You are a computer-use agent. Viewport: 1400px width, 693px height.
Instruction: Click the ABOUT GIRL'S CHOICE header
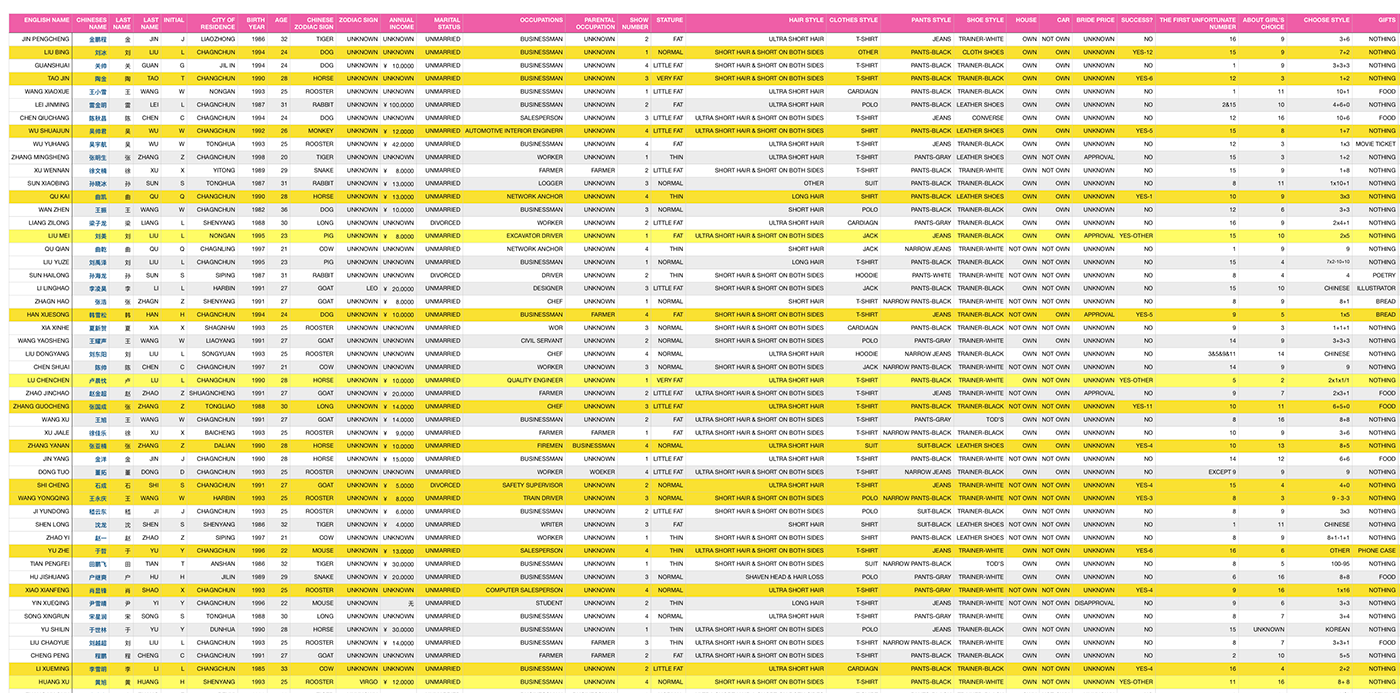coord(1263,22)
